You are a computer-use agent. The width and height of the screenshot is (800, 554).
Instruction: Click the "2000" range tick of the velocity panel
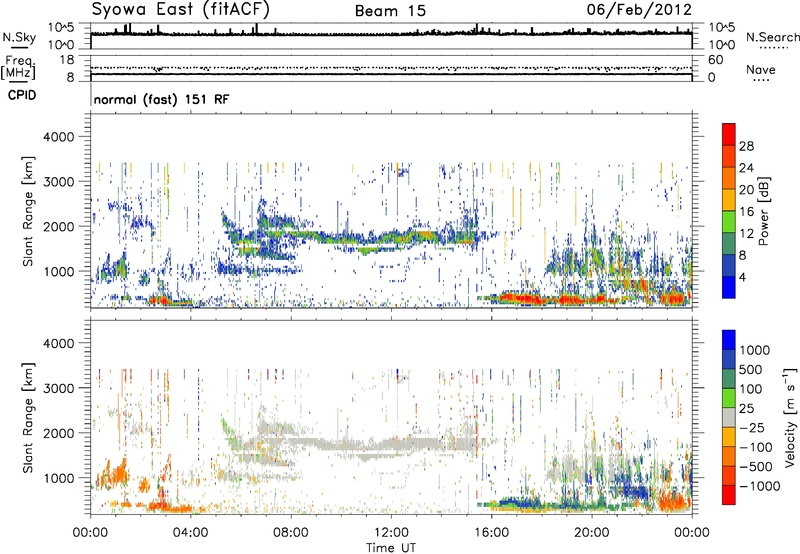pos(59,433)
